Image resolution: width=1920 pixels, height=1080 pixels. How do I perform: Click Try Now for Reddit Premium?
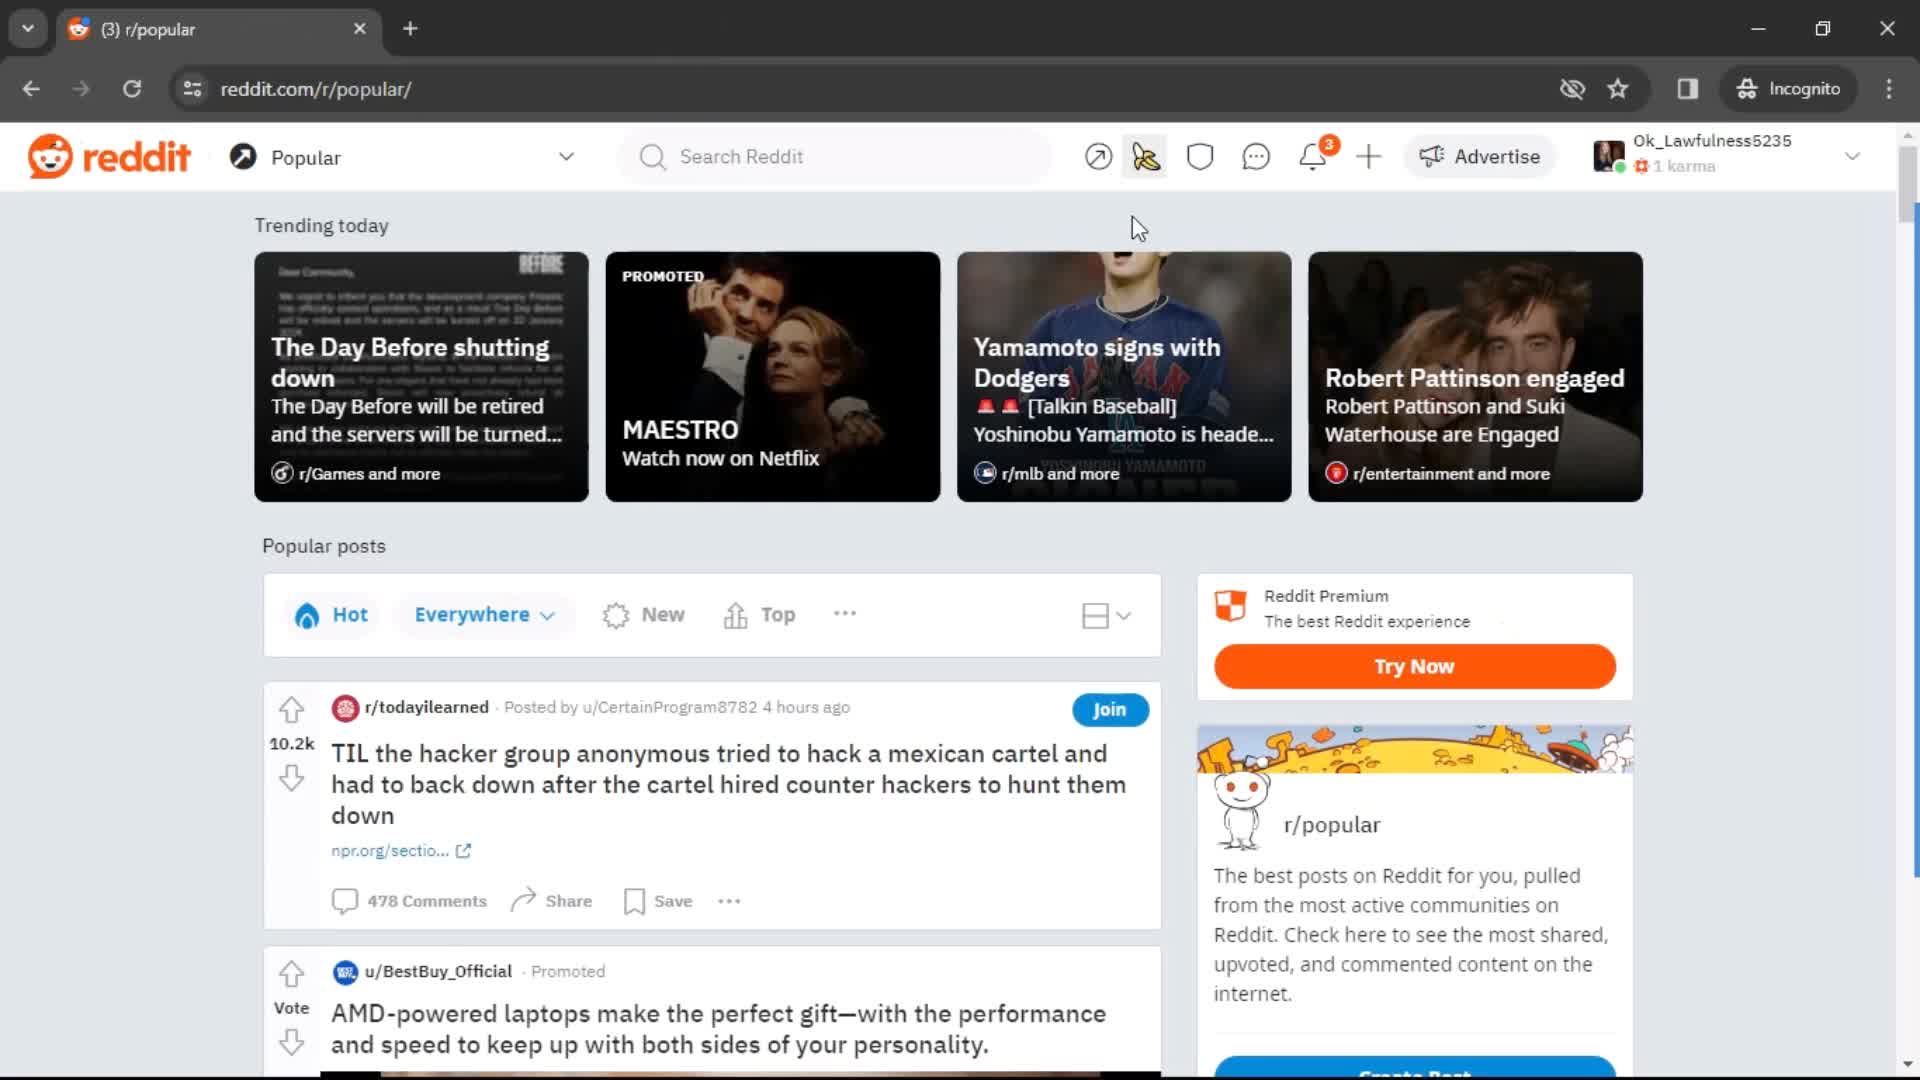point(1414,666)
